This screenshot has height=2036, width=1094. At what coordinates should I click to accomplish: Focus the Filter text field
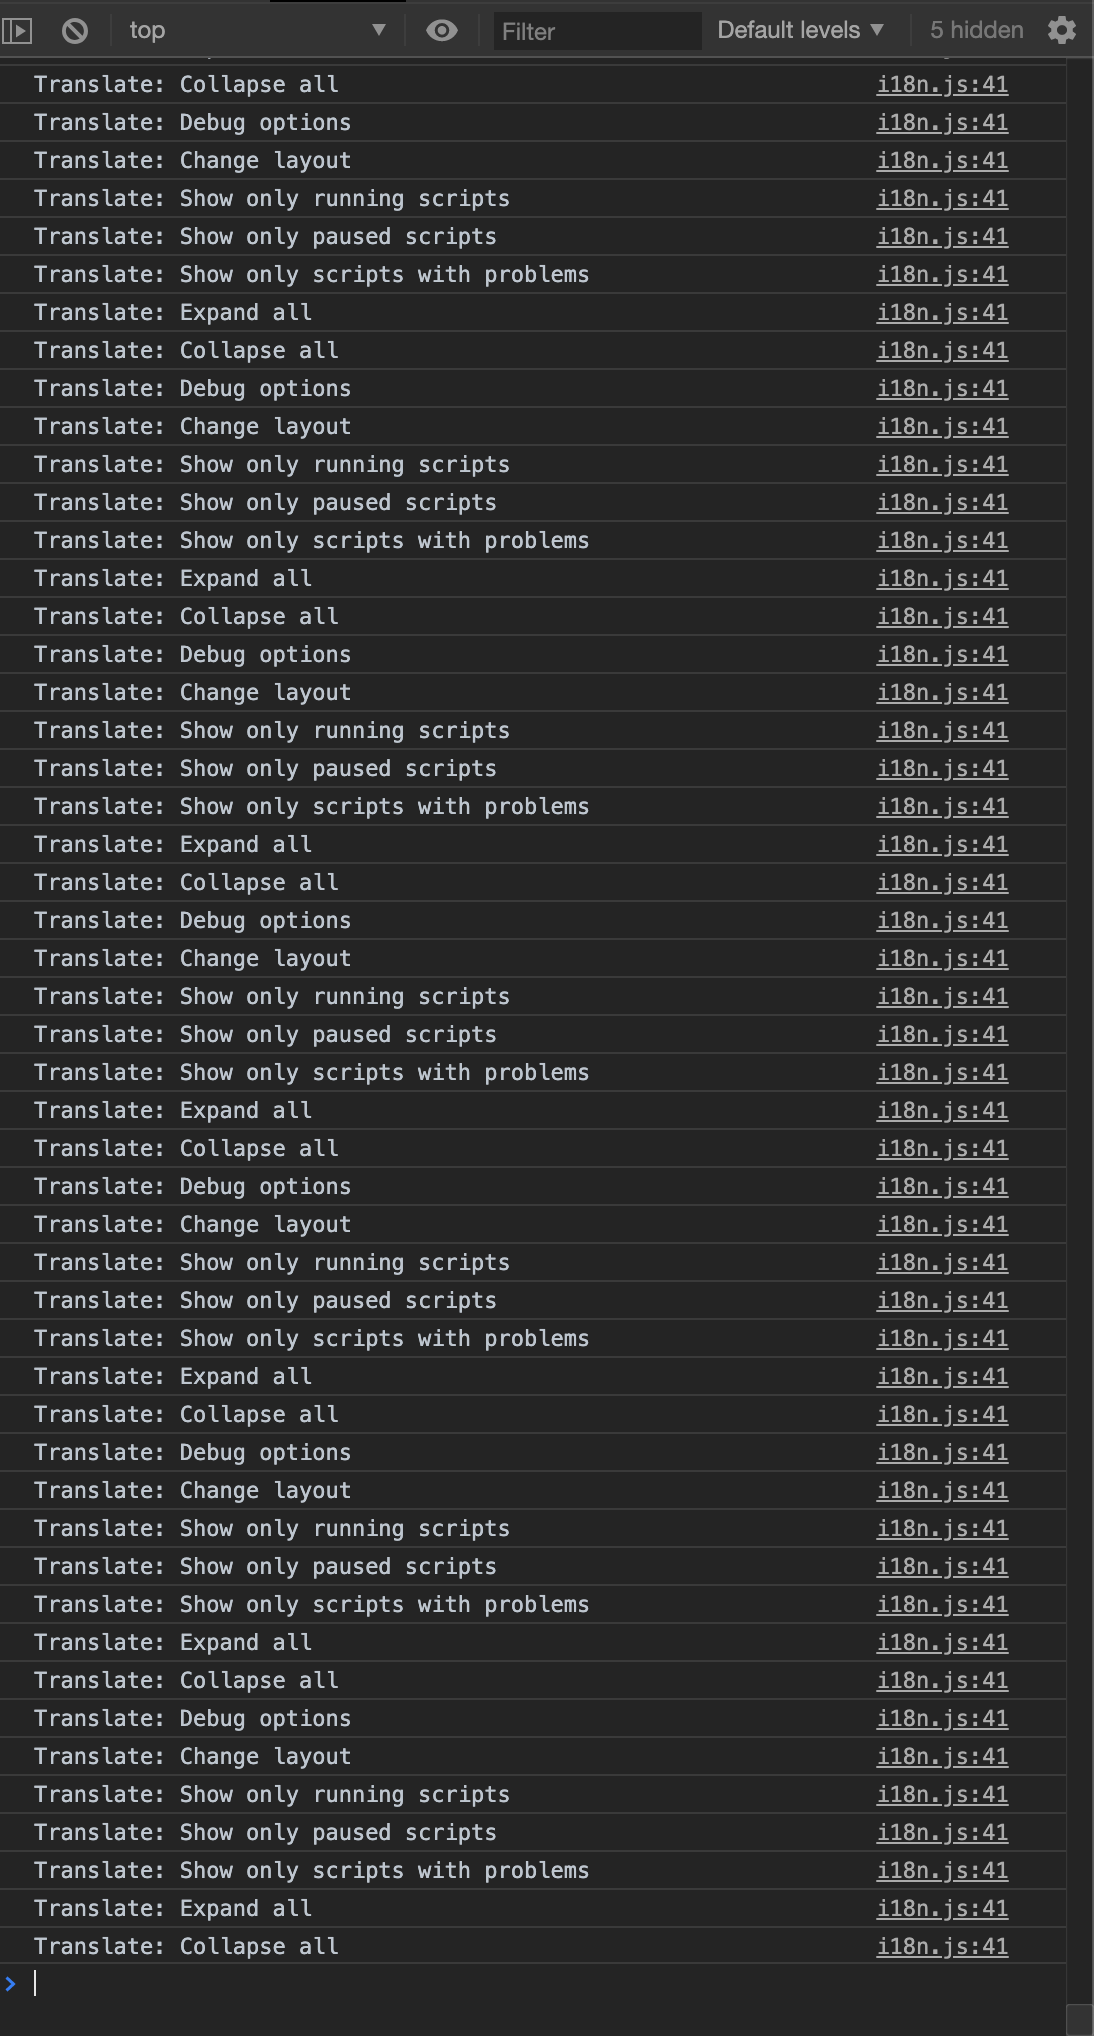point(597,31)
